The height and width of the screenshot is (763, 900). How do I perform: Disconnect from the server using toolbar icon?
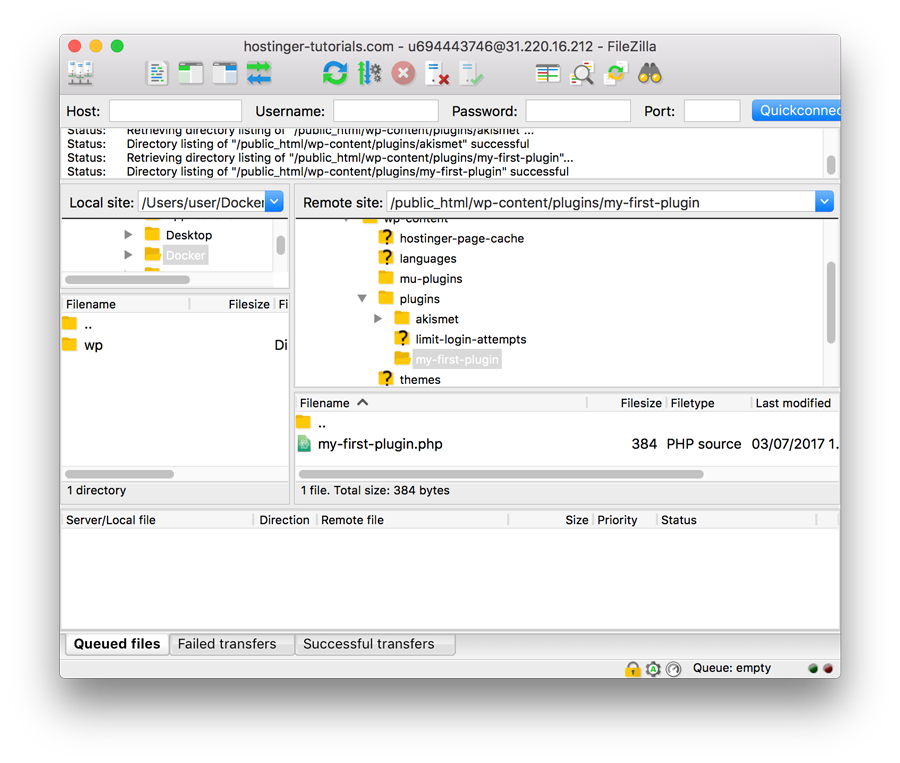(x=437, y=73)
